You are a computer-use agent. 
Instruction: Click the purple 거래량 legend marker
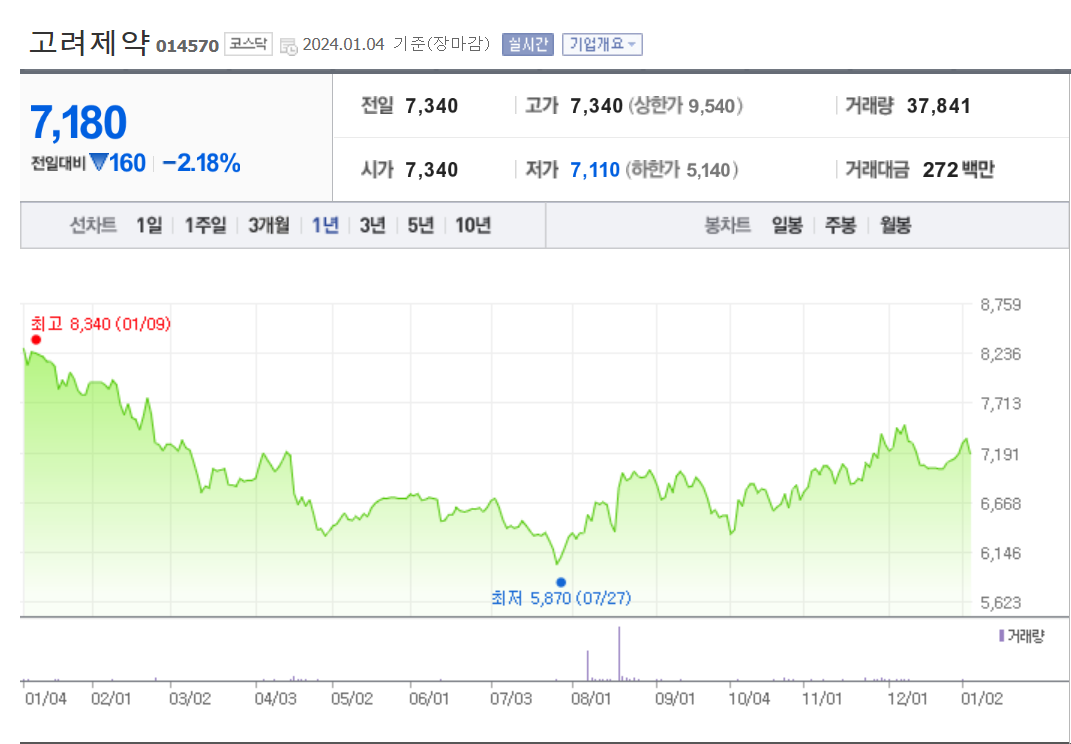(1001, 636)
